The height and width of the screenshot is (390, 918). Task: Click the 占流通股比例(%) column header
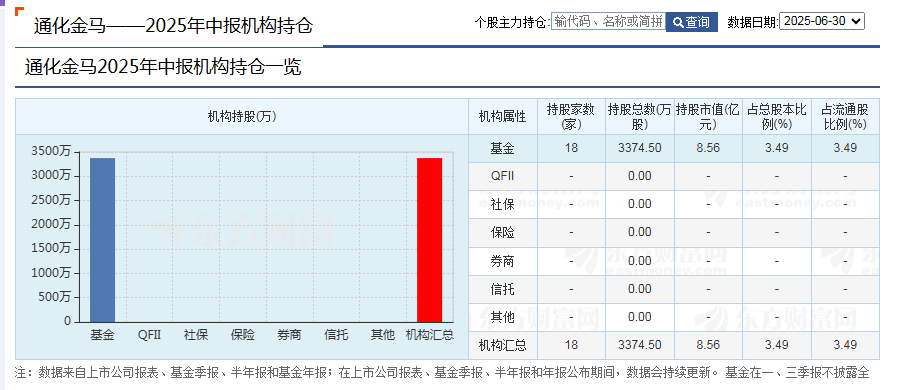tap(845, 117)
